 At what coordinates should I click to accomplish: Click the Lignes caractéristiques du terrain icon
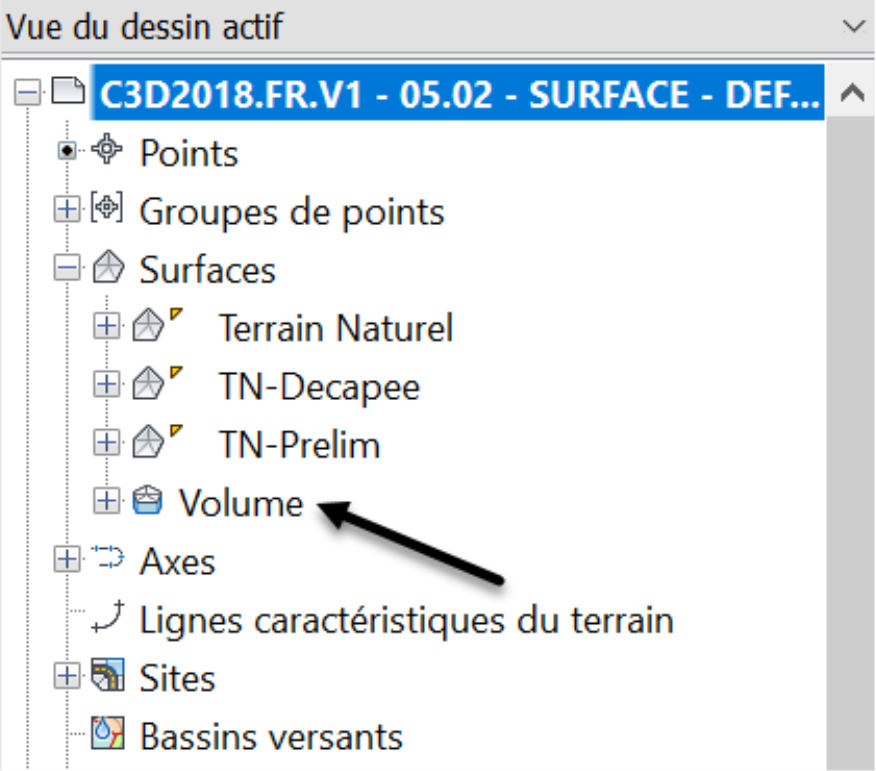point(108,616)
